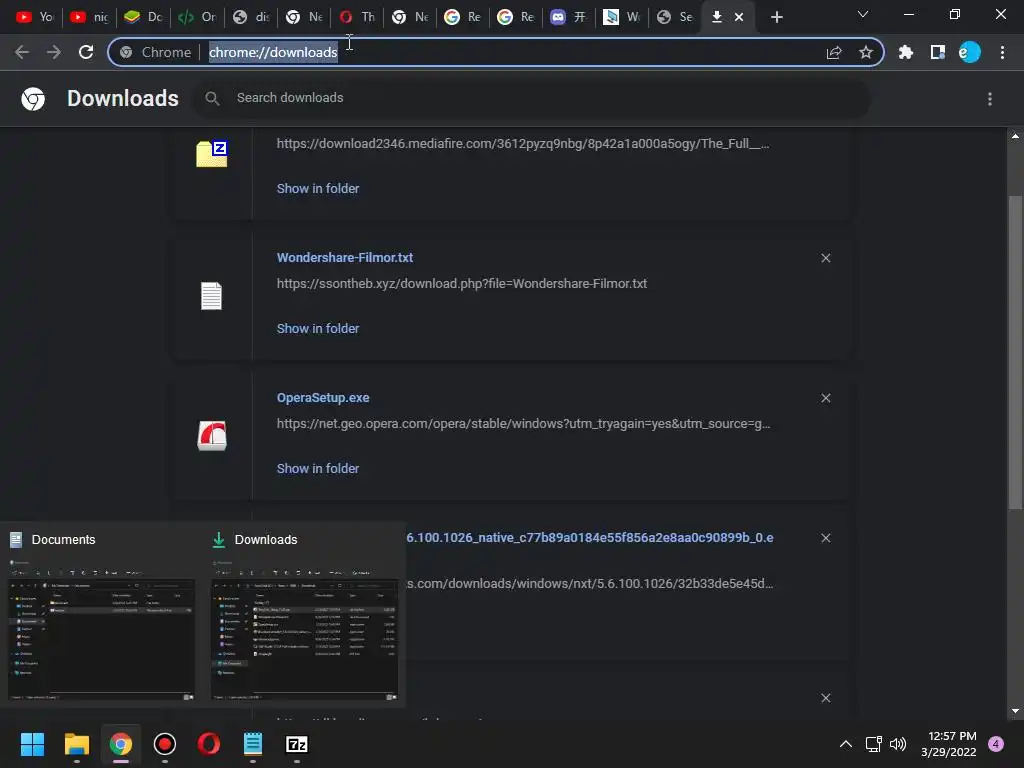1024x768 pixels.
Task: Switch to Chrome in the taskbar
Action: 121,744
